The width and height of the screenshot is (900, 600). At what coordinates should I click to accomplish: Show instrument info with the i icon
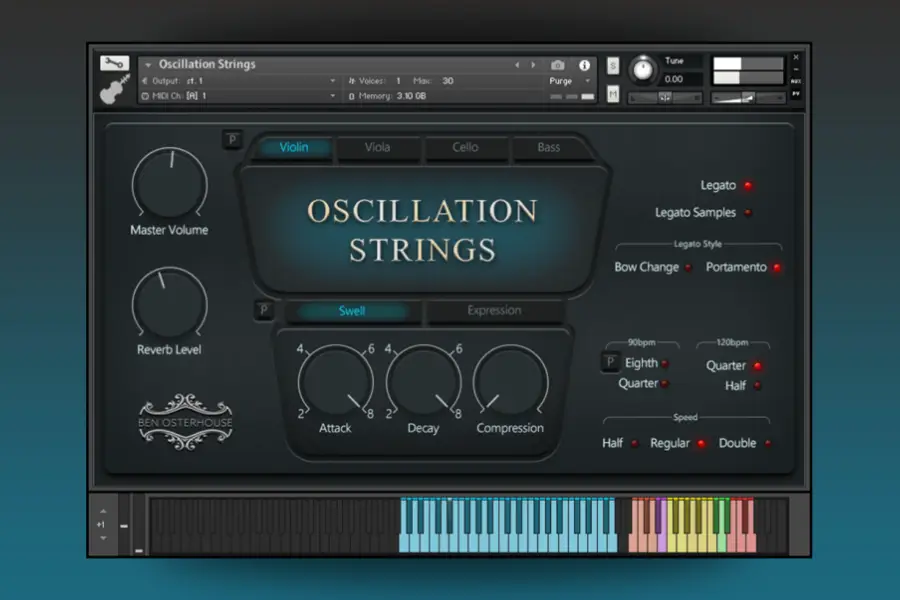pos(584,65)
